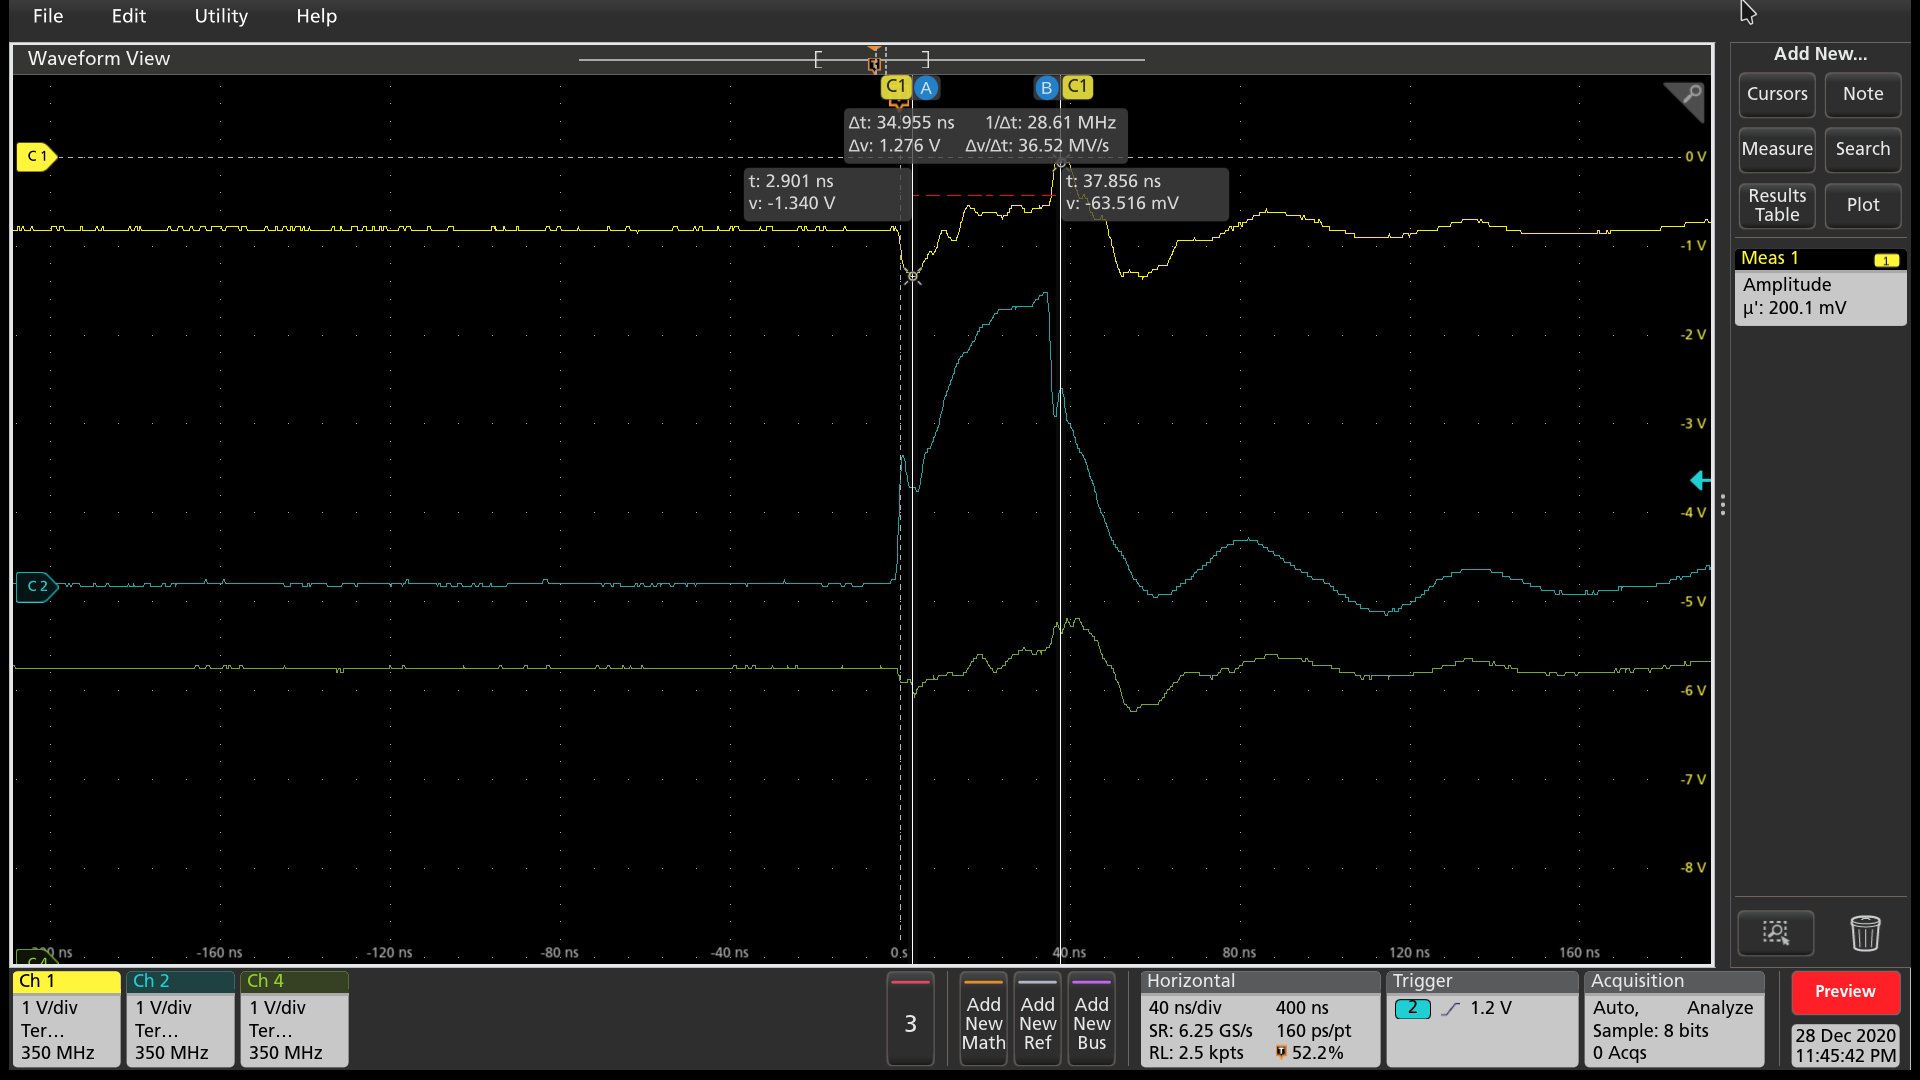
Task: Open the Utility menu
Action: pos(221,16)
